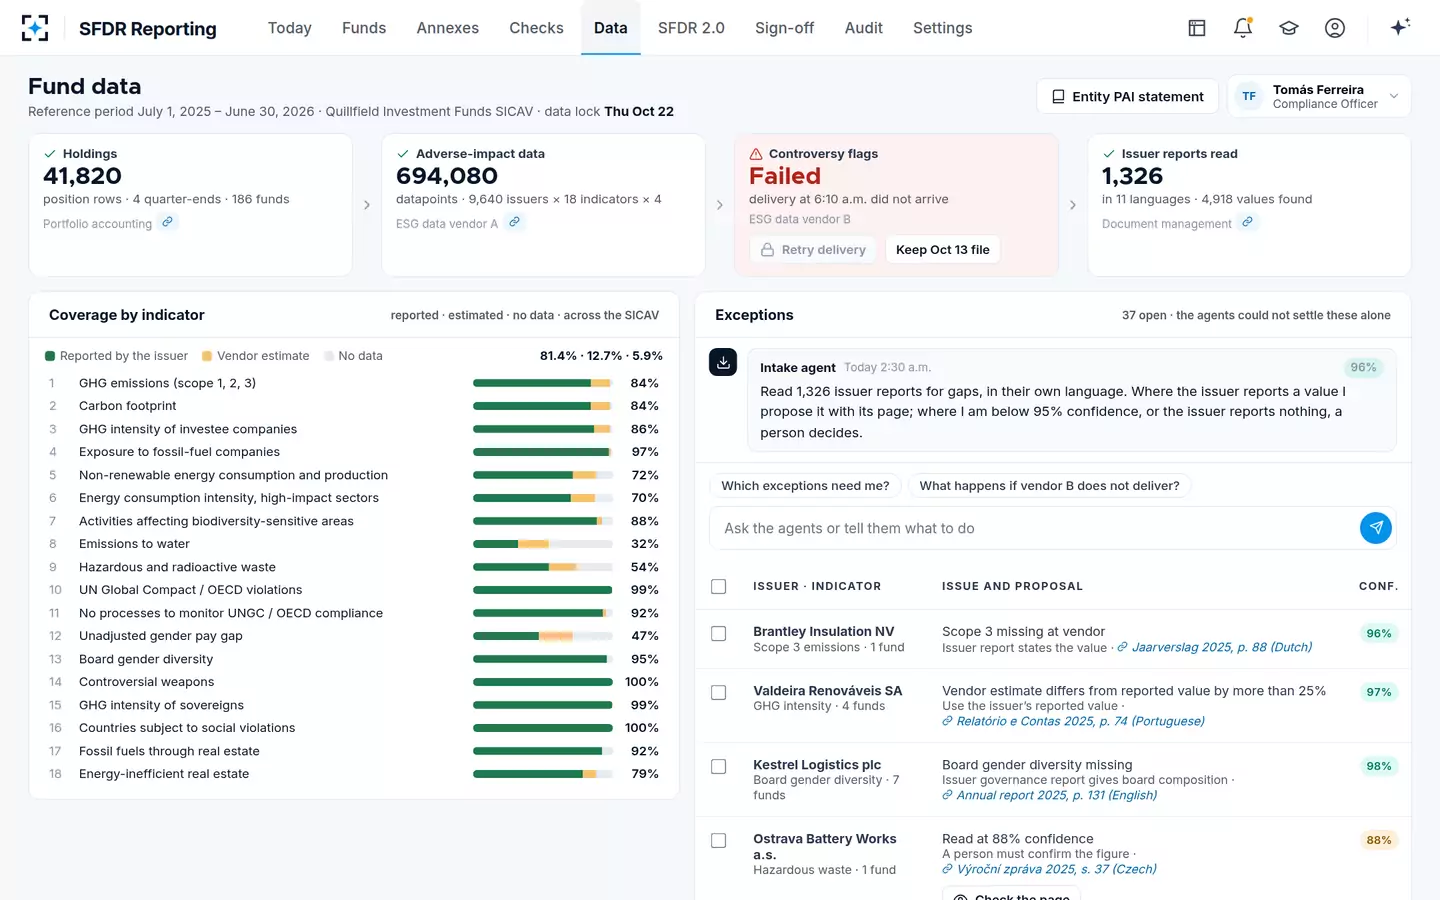This screenshot has width=1440, height=900.
Task: Click the Emissions to water coverage bar
Action: [x=542, y=544]
